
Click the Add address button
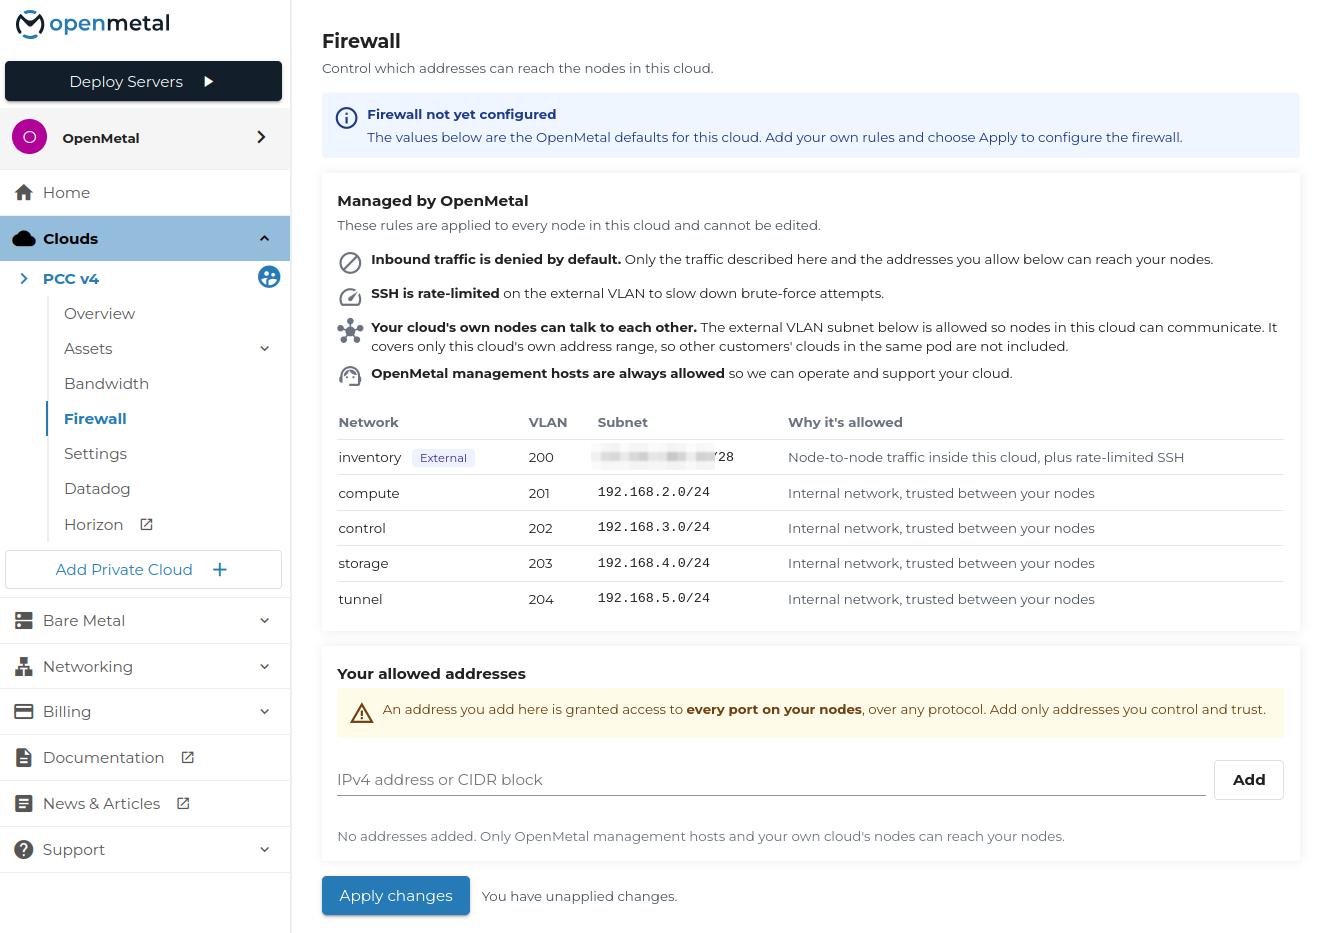pyautogui.click(x=1249, y=780)
